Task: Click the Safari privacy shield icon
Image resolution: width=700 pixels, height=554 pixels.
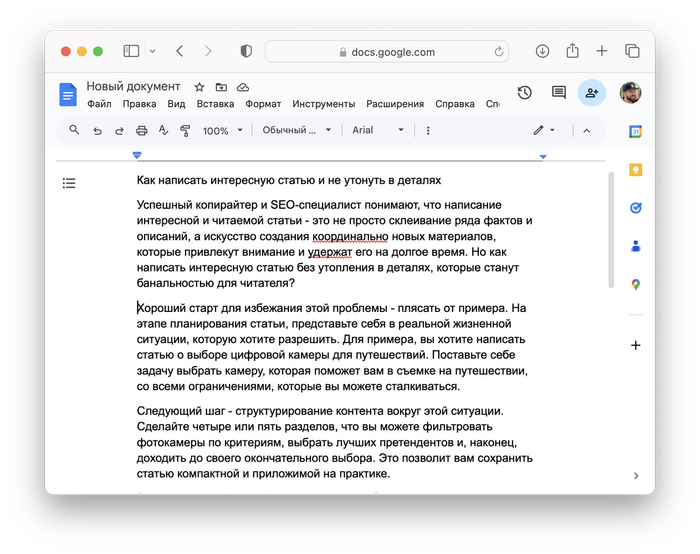Action: [x=246, y=51]
